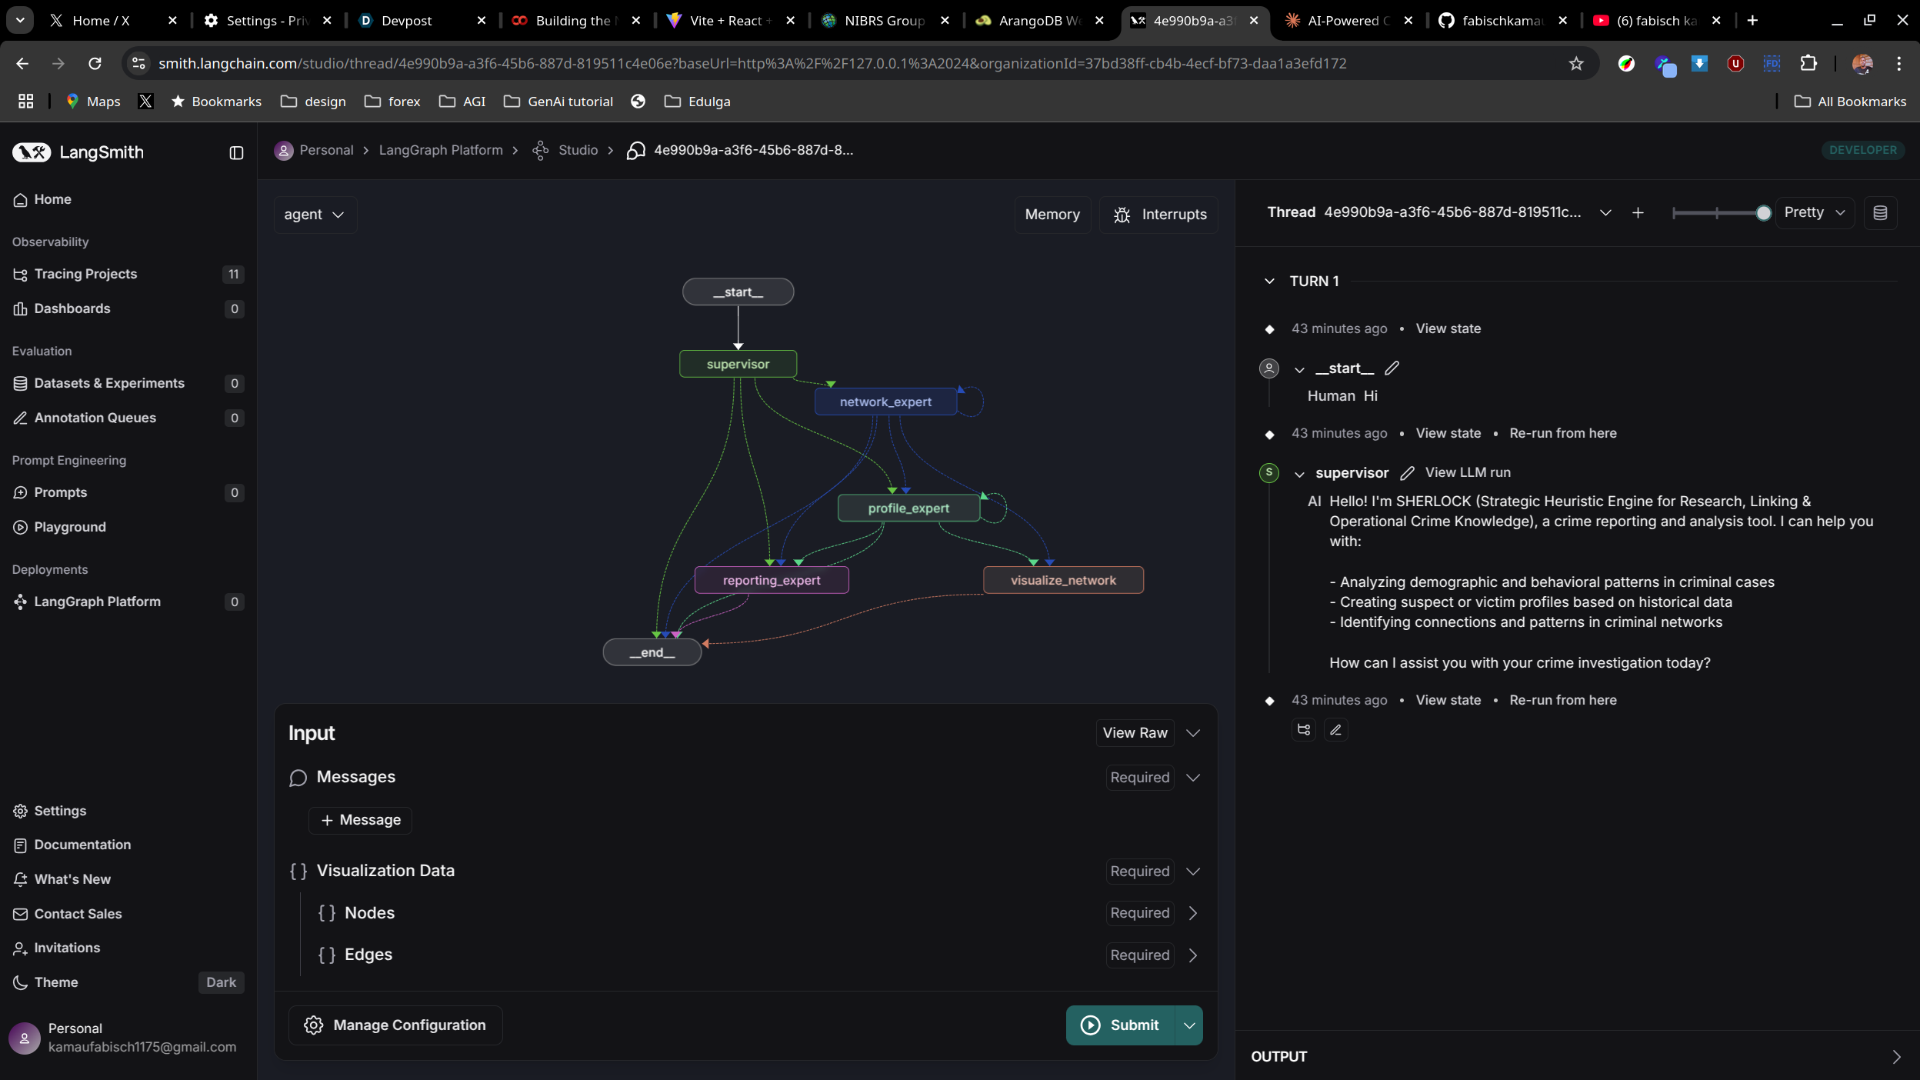
Task: Open the database icon in thread header
Action: (1880, 213)
